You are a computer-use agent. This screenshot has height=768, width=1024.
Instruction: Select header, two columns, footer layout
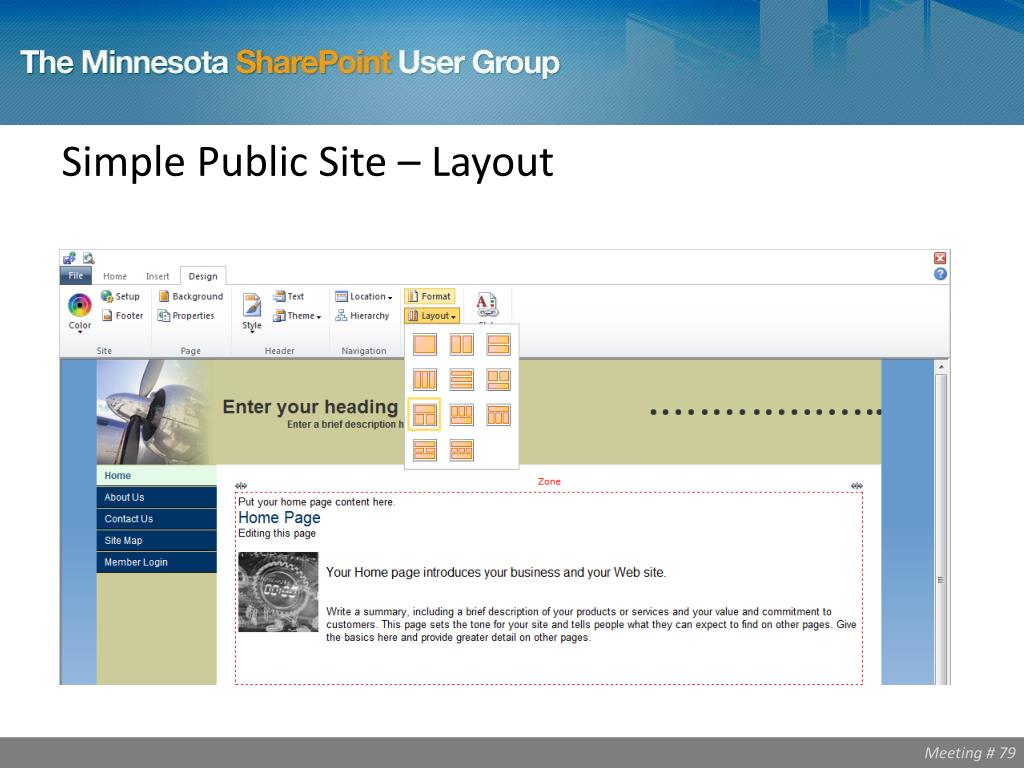coord(425,450)
